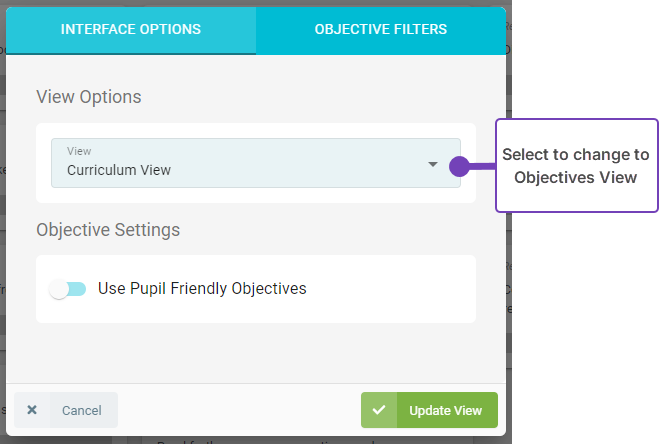Screen dimensions: 661x444
Task: Click the Use Pupil Friendly Objectives label
Action: coord(202,289)
